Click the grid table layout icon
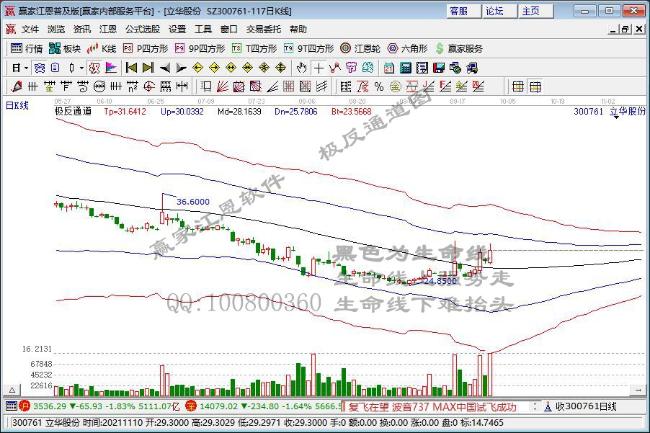This screenshot has width=650, height=433. tap(518, 87)
